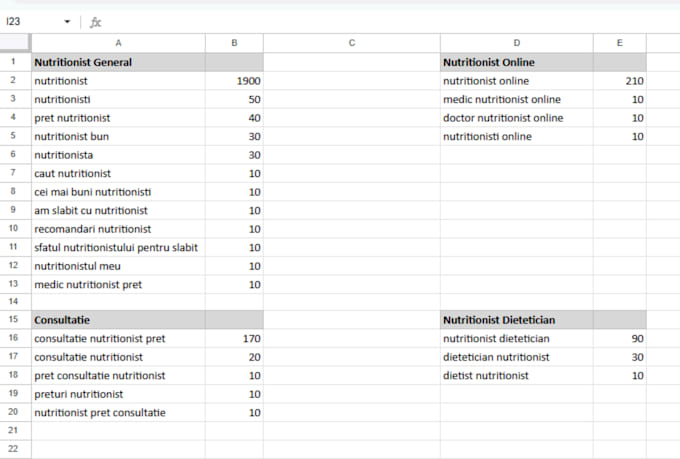Click the select-all corner box
680x459 pixels.
(15, 43)
